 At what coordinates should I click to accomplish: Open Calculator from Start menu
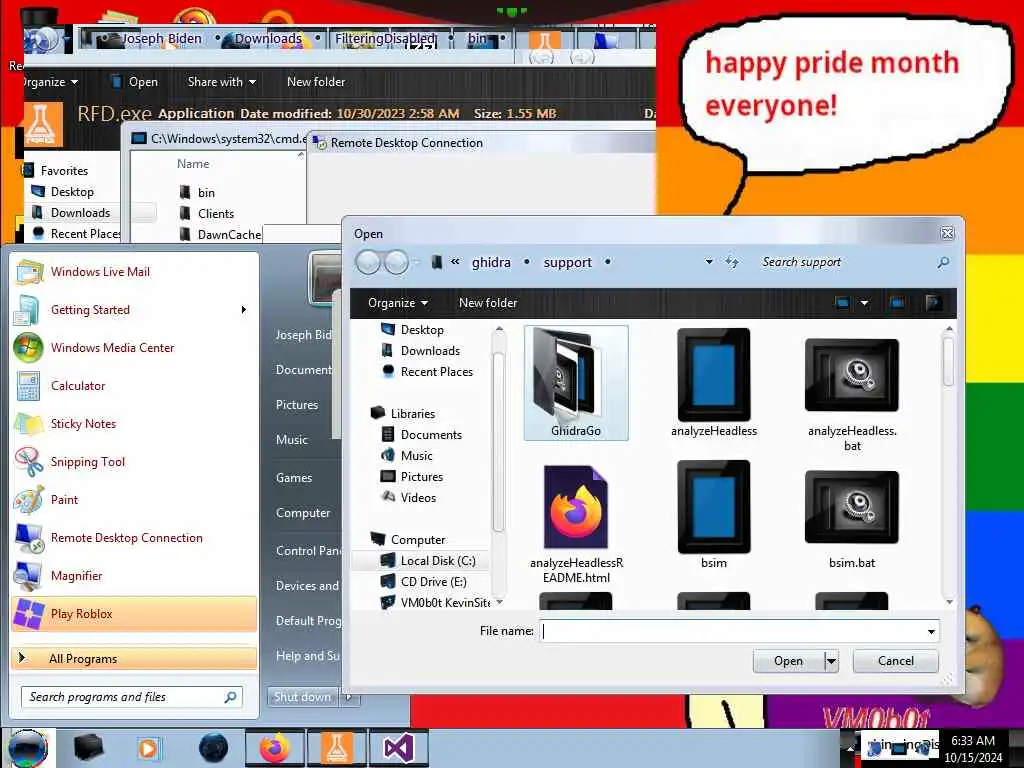[x=134, y=385]
